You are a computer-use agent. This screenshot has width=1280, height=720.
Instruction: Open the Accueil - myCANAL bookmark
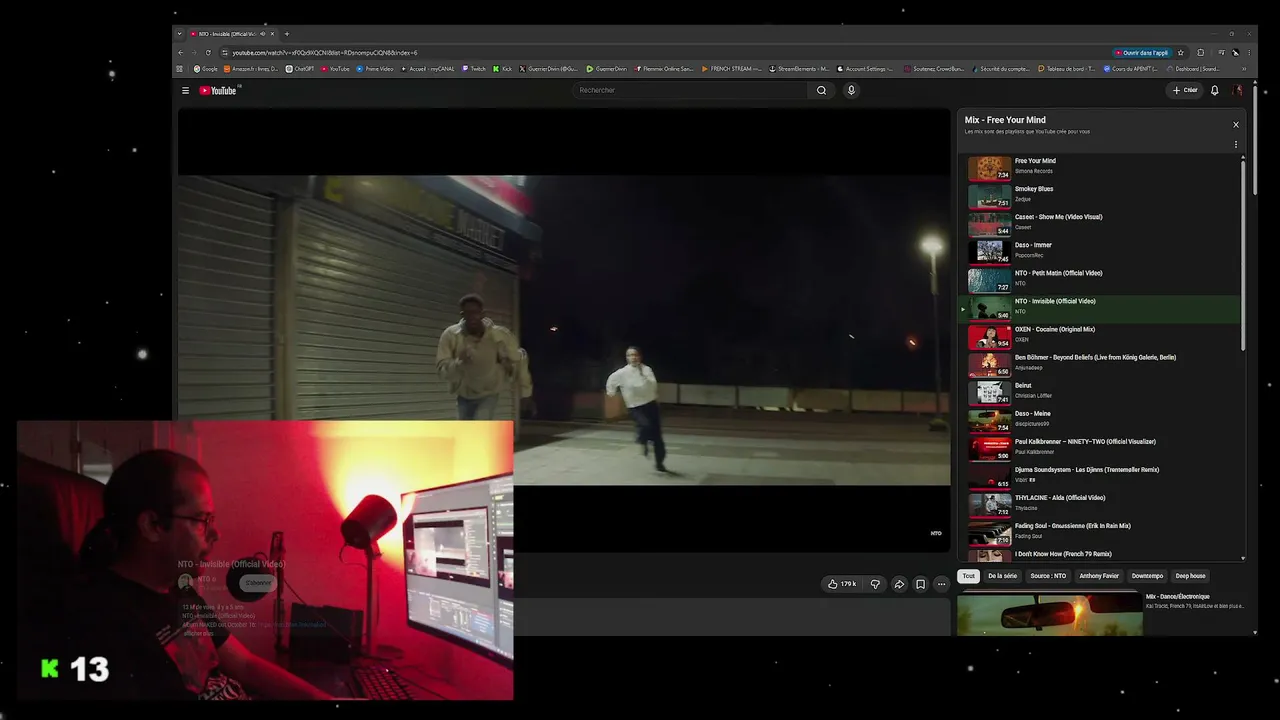click(428, 69)
